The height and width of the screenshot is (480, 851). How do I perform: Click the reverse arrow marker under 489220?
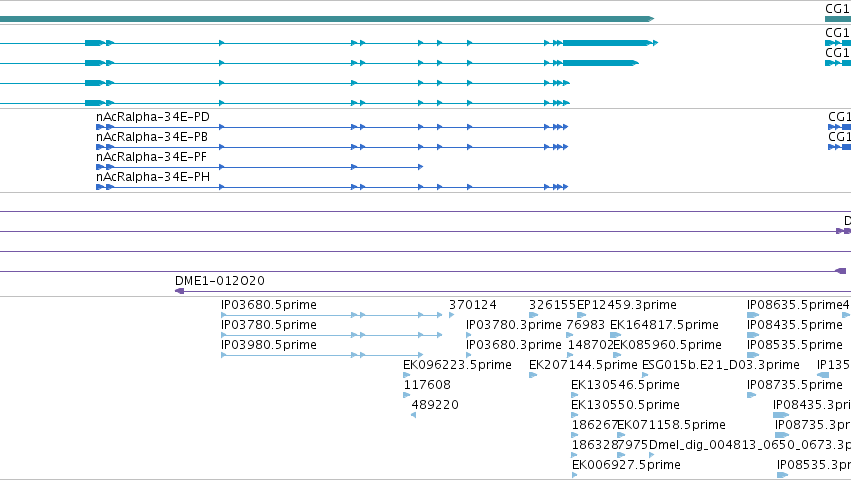(x=414, y=415)
